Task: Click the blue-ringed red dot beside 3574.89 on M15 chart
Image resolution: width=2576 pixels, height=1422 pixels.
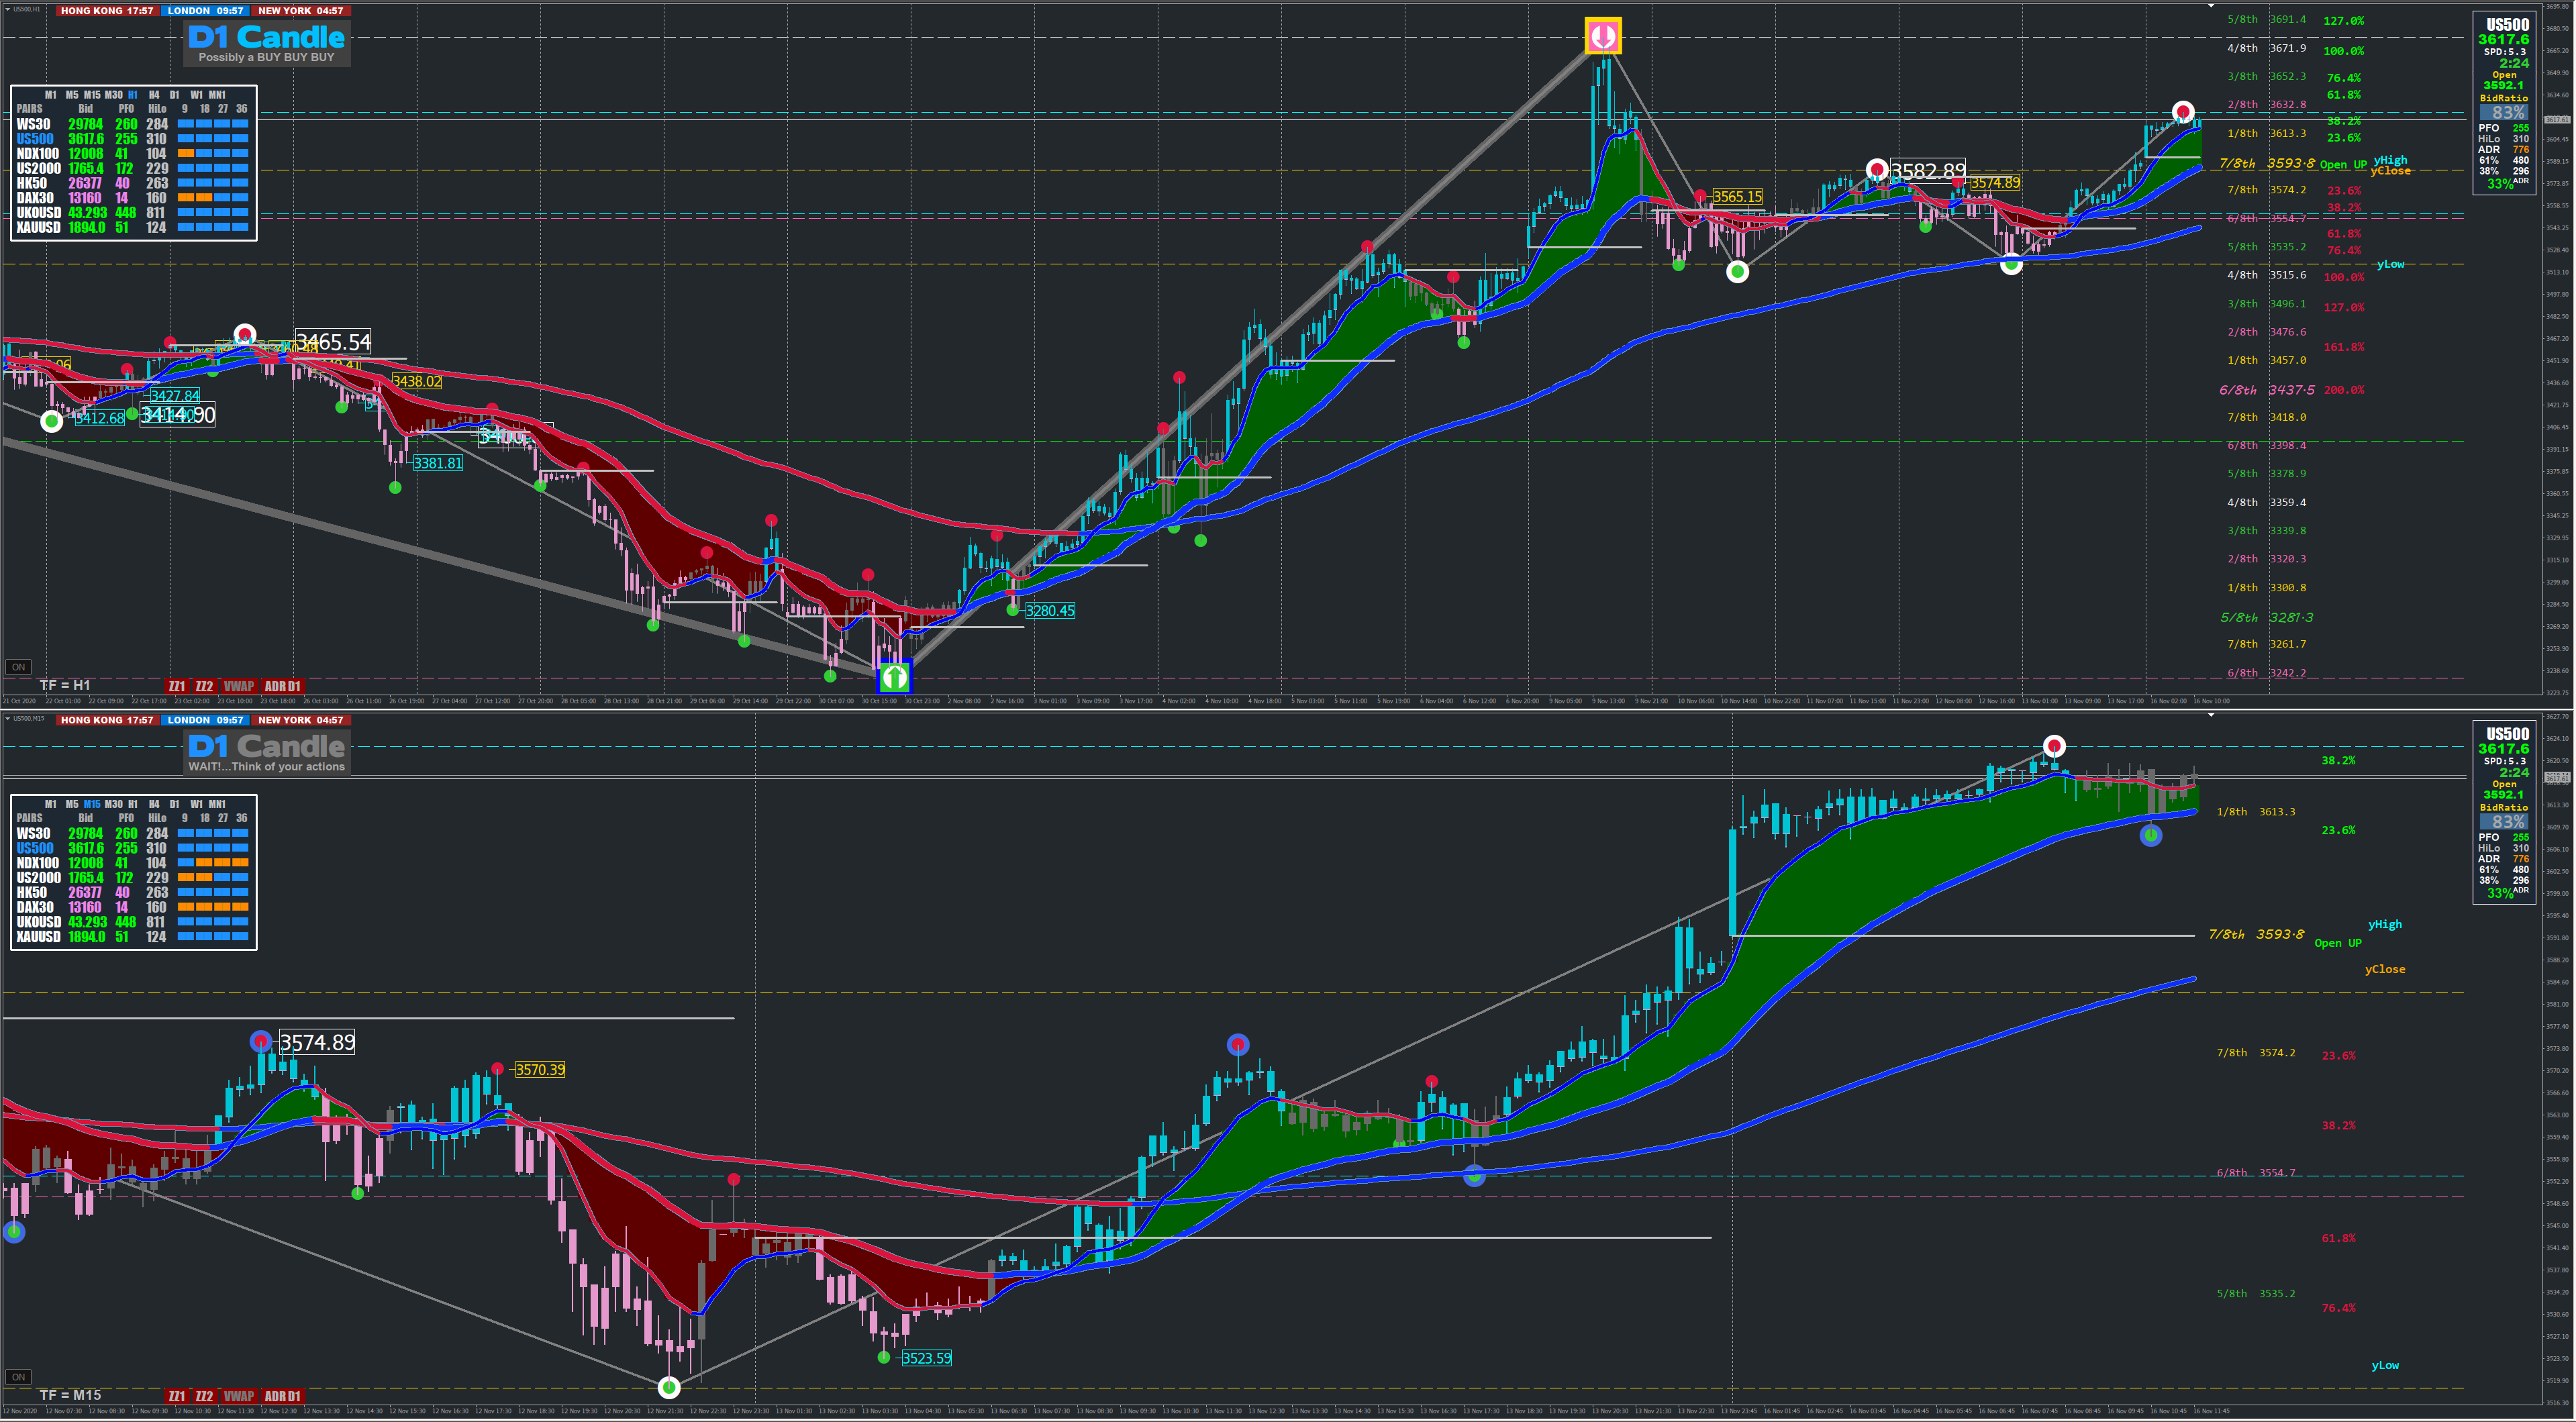Action: [261, 1042]
